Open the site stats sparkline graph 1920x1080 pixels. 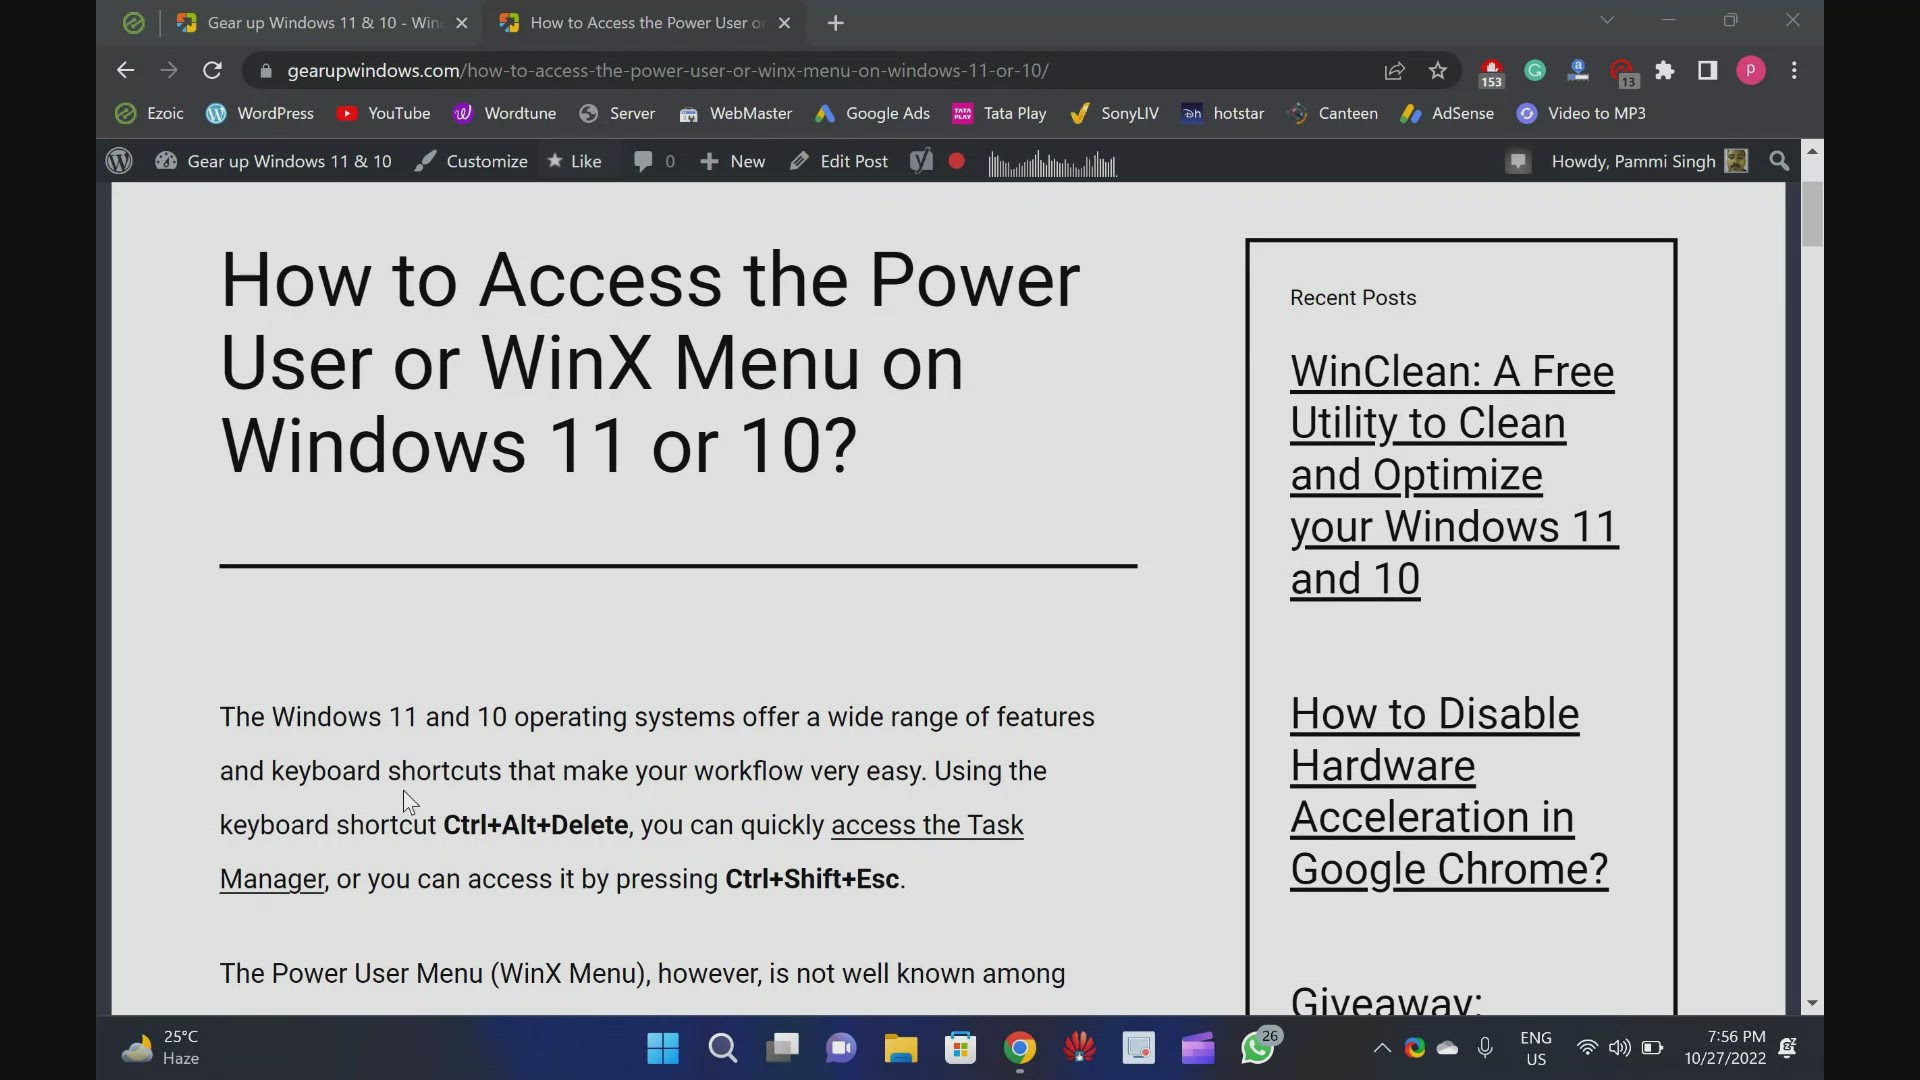(1052, 163)
